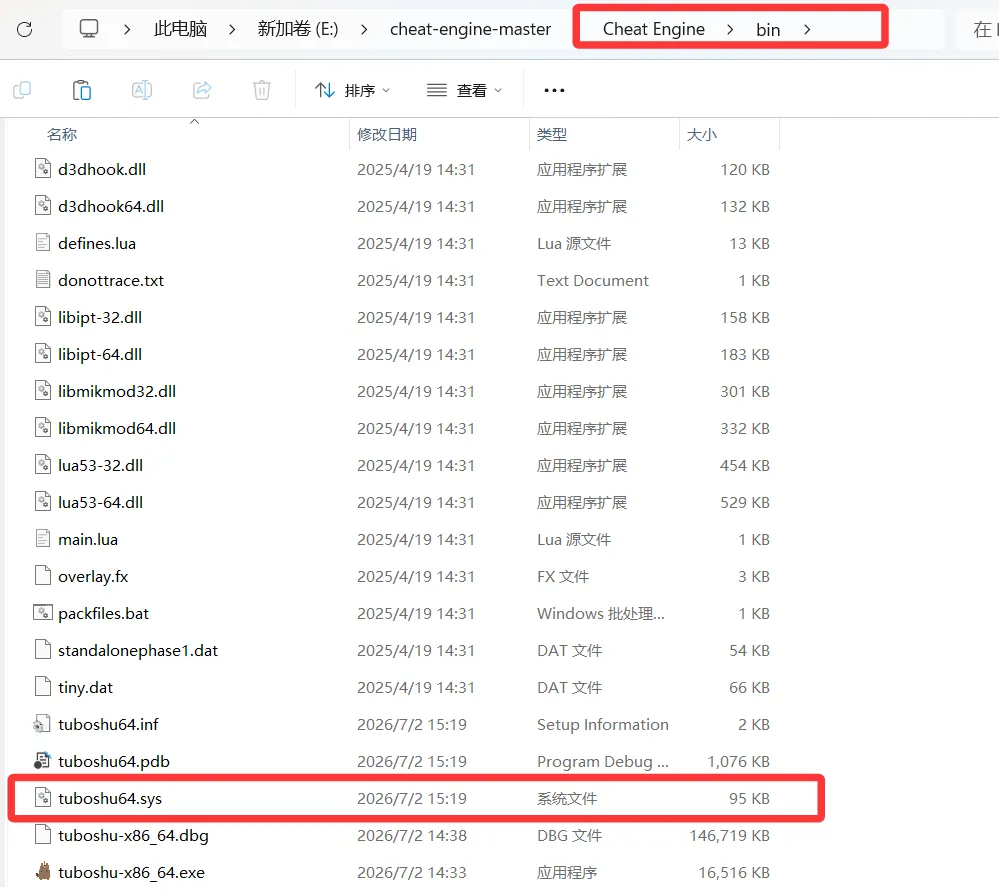
Task: Navigate to cheat-engine-master breadcrumb
Action: click(x=470, y=29)
